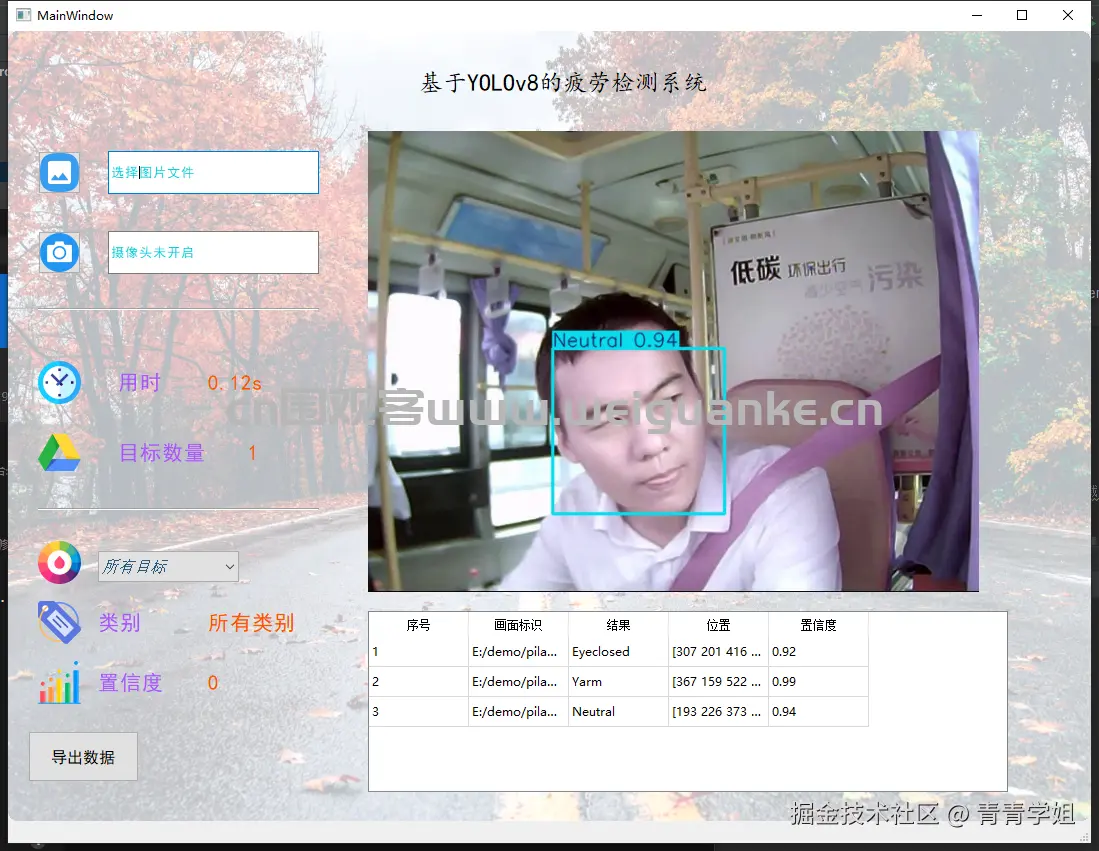Image resolution: width=1099 pixels, height=851 pixels.
Task: Select the Eyeclosed row in the results table
Action: [617, 651]
